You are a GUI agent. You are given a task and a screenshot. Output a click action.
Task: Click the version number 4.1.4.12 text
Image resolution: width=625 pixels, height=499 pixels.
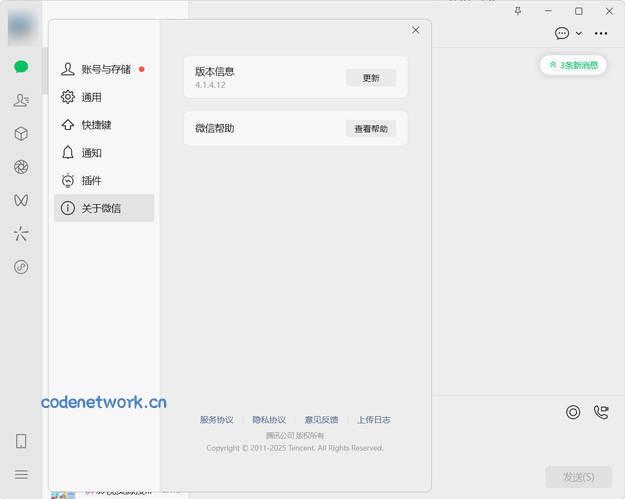point(210,85)
